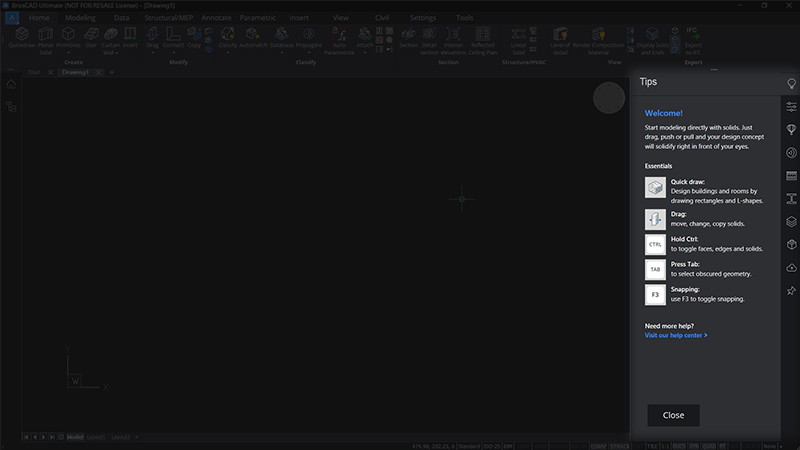
Task: Open the Modeling ribbon tab
Action: (80, 17)
